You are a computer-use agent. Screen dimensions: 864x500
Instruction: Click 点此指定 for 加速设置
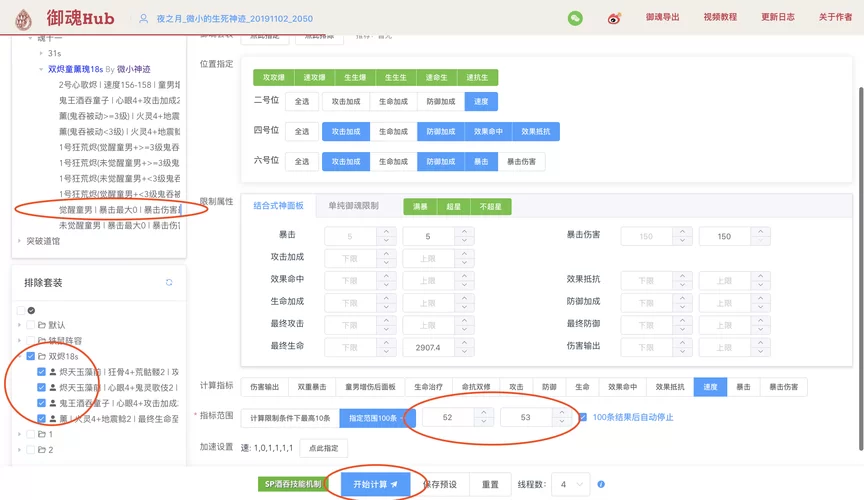[323, 448]
